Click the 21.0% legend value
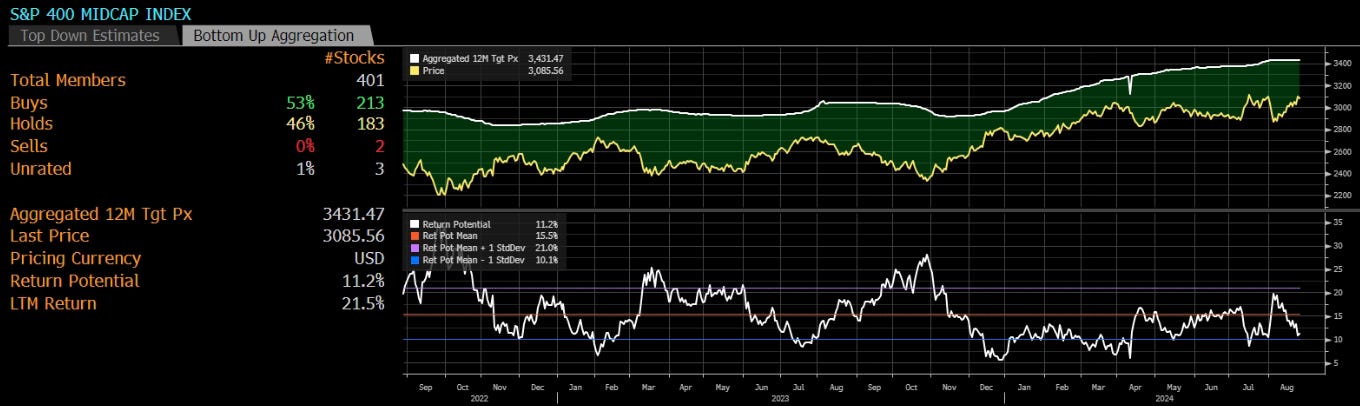The width and height of the screenshot is (1360, 406). (x=548, y=247)
